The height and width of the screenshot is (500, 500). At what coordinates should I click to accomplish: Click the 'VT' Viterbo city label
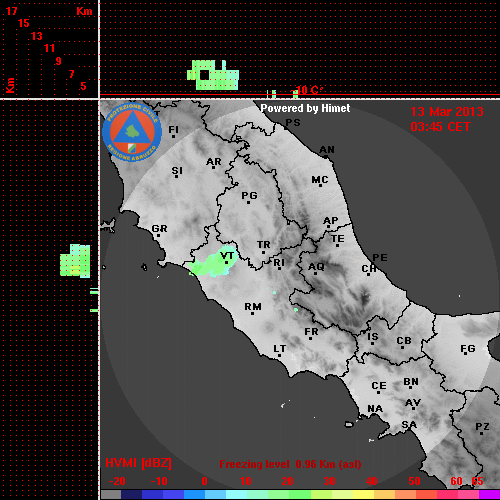(x=227, y=256)
